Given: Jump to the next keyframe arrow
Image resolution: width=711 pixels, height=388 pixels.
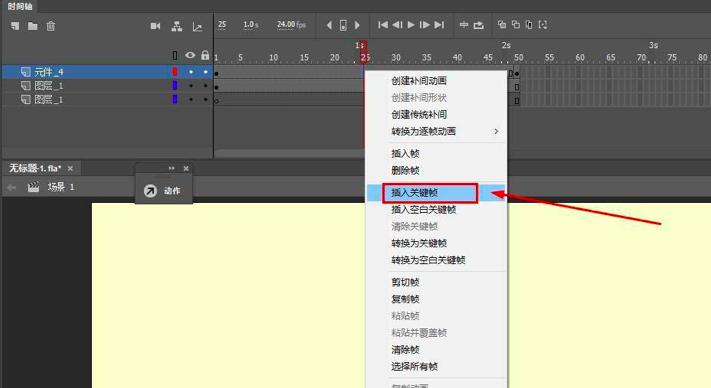Looking at the screenshot, I should point(357,25).
